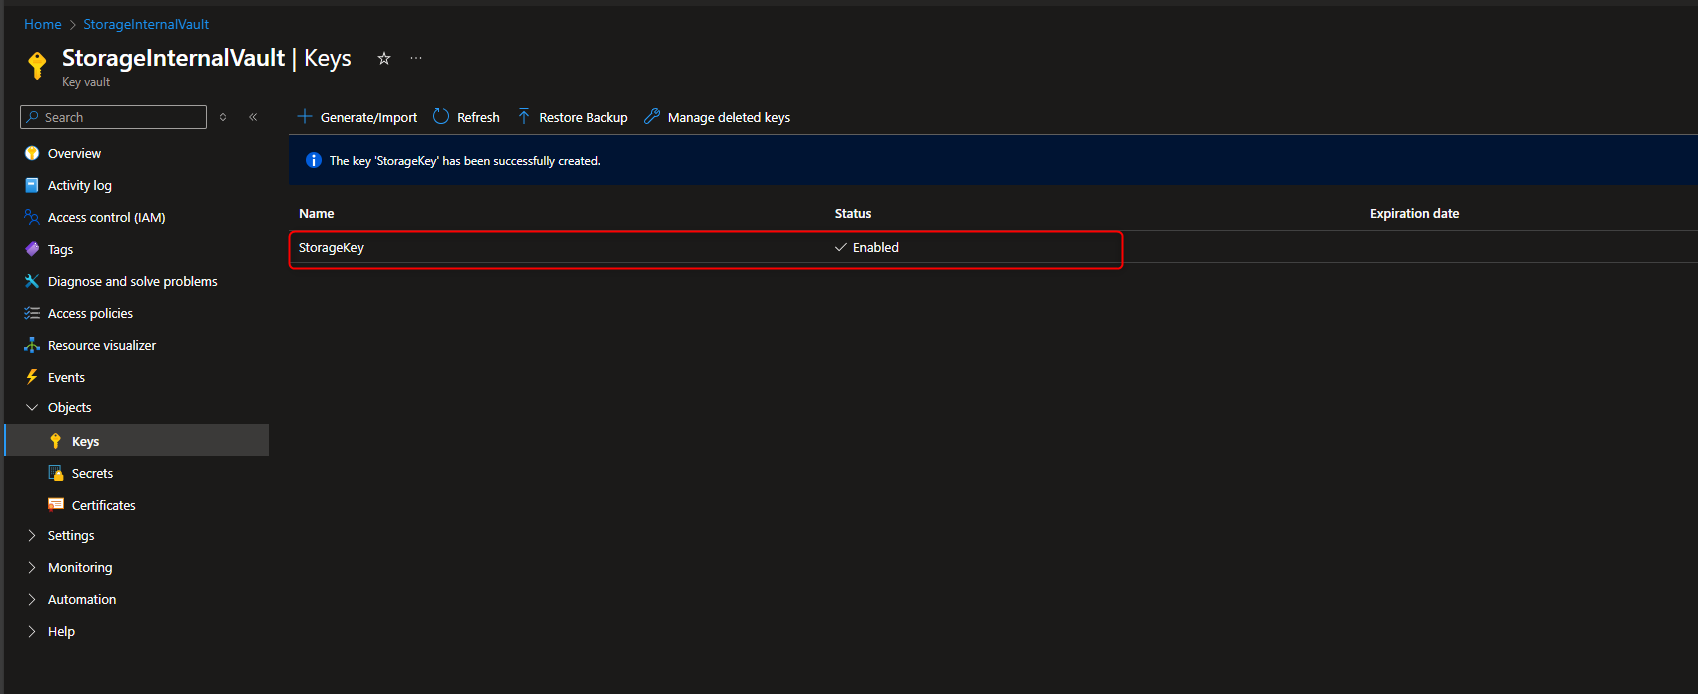This screenshot has width=1698, height=694.
Task: Click the circular Refresh icon
Action: pos(441,116)
